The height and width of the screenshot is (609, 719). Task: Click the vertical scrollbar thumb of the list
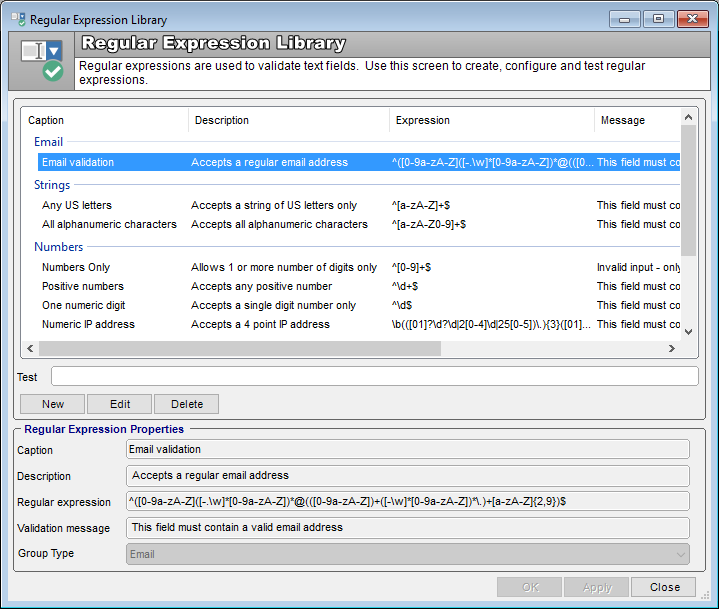pos(688,190)
